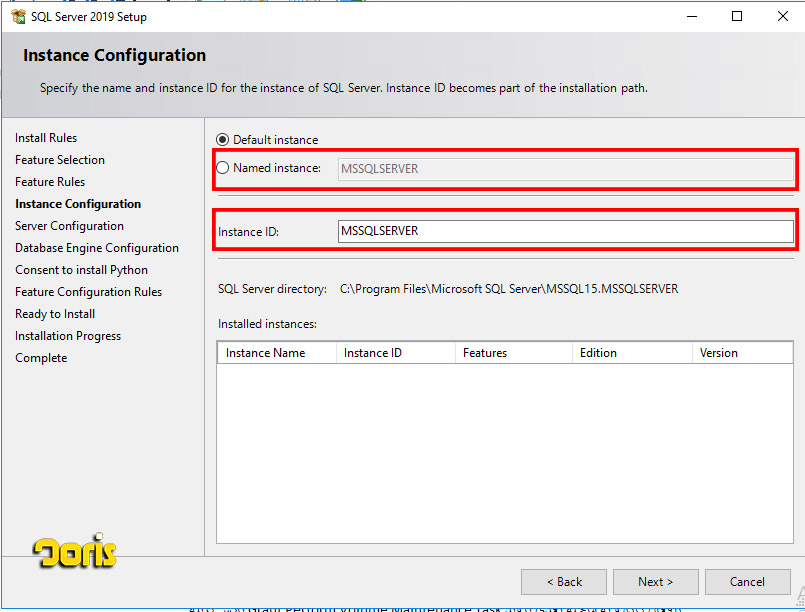Image resolution: width=805 pixels, height=612 pixels.
Task: Select the Instance Configuration step
Action: pyautogui.click(x=78, y=204)
